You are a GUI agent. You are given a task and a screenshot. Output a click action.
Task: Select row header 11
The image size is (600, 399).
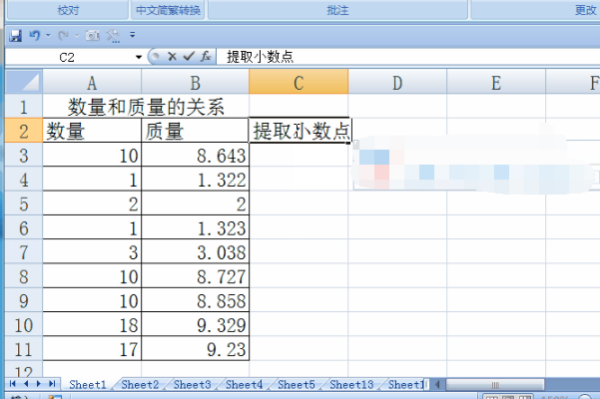point(24,349)
